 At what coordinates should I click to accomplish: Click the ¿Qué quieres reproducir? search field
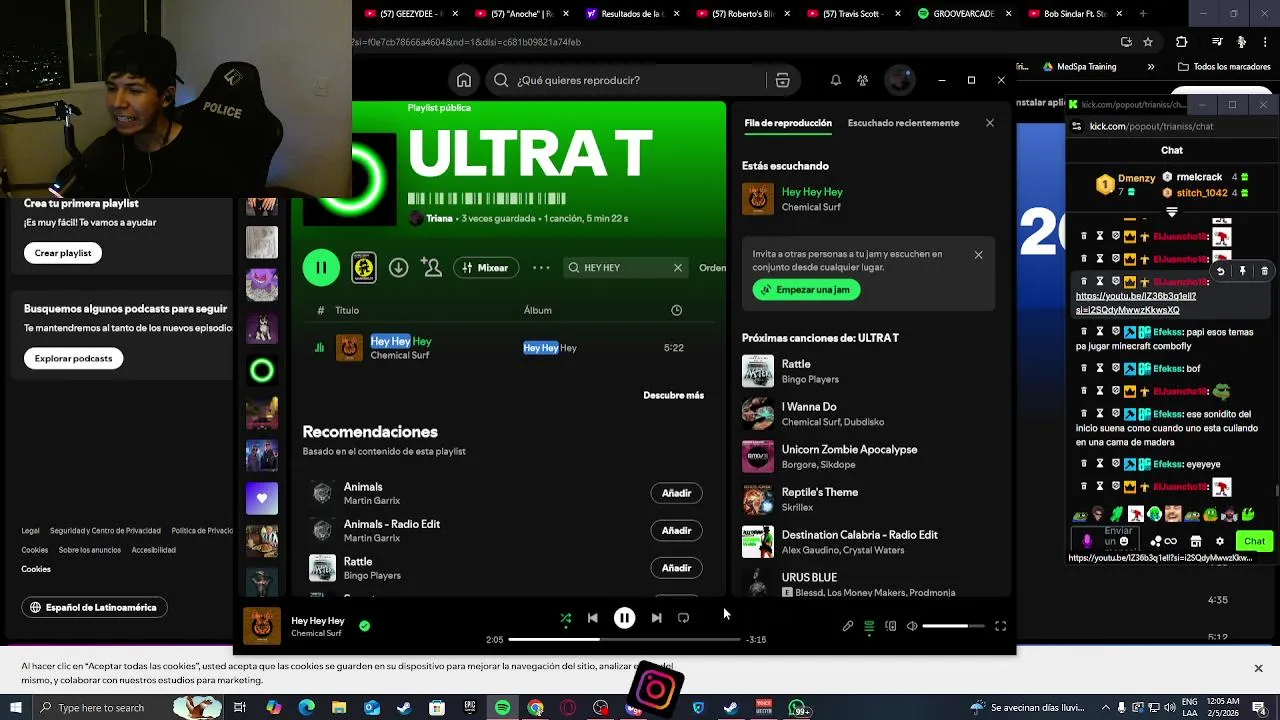tap(628, 80)
